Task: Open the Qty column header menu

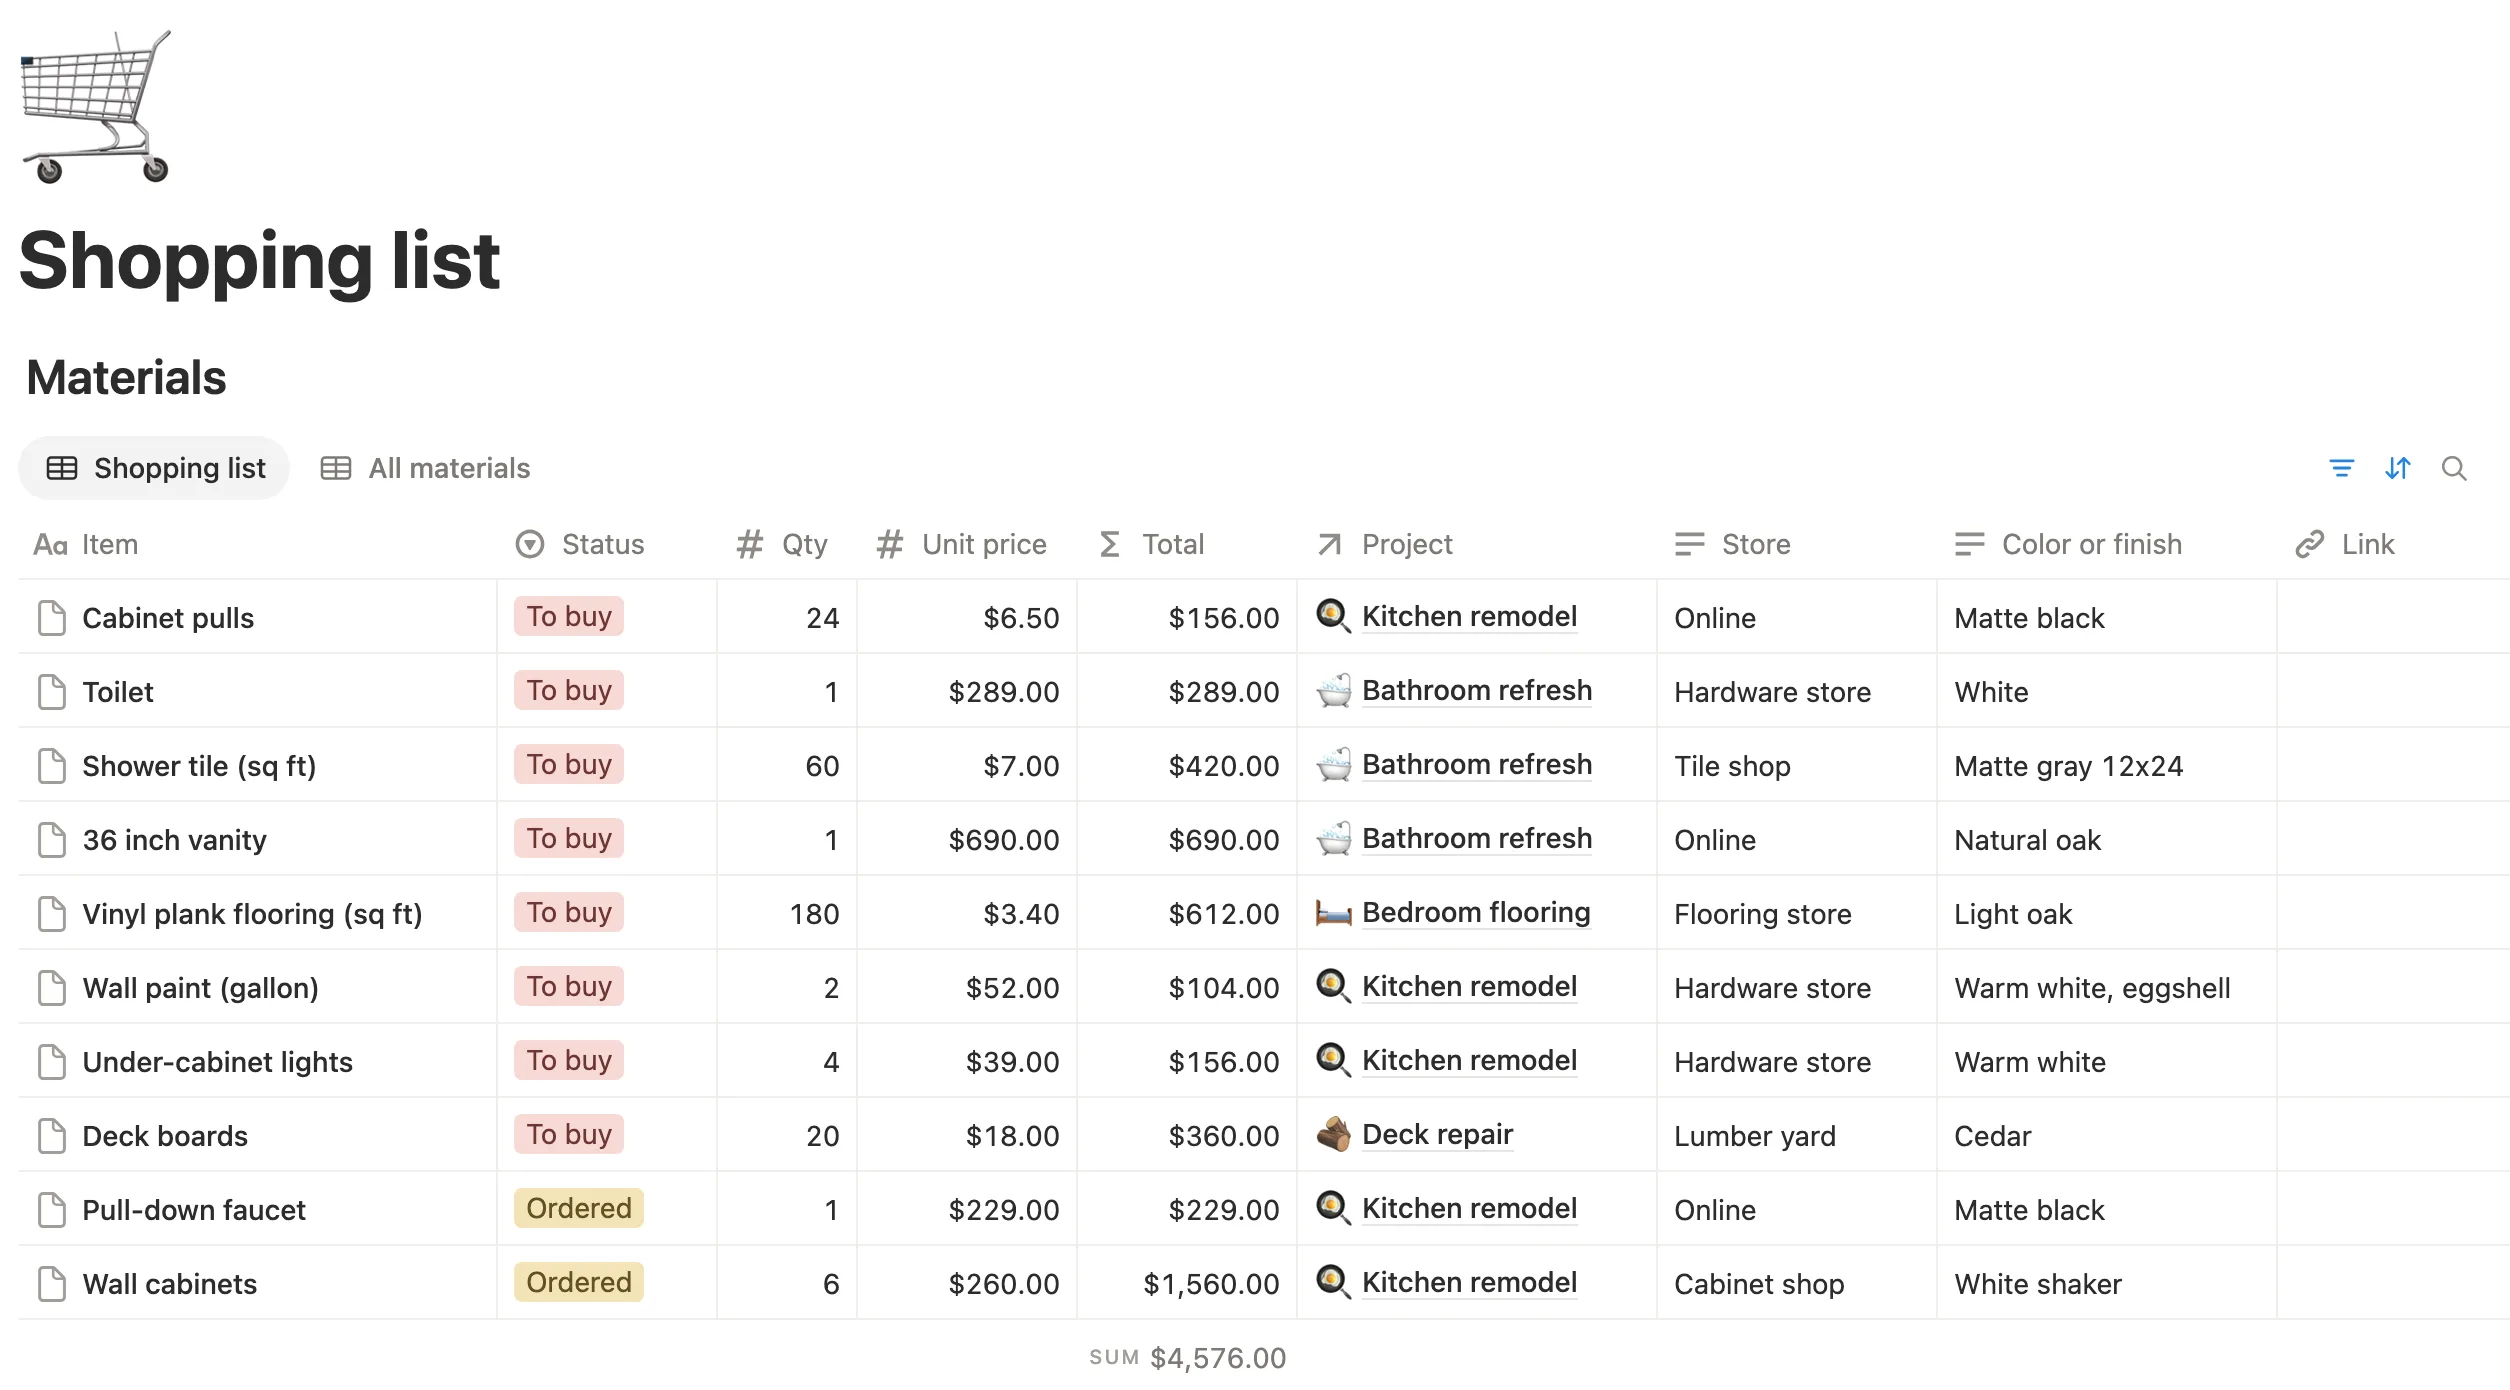Action: pos(787,544)
